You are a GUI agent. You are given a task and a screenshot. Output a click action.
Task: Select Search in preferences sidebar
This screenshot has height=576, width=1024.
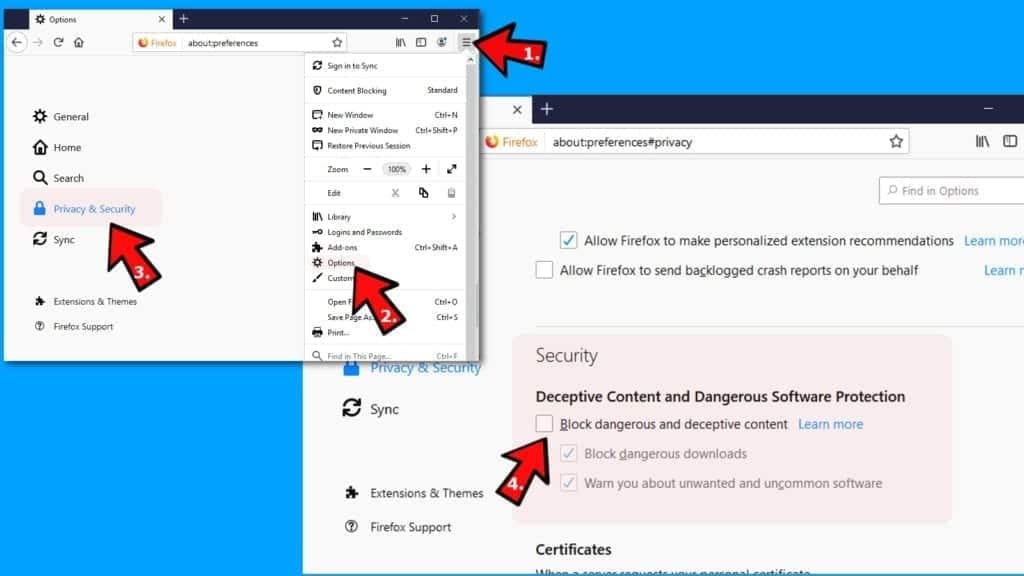click(58, 178)
